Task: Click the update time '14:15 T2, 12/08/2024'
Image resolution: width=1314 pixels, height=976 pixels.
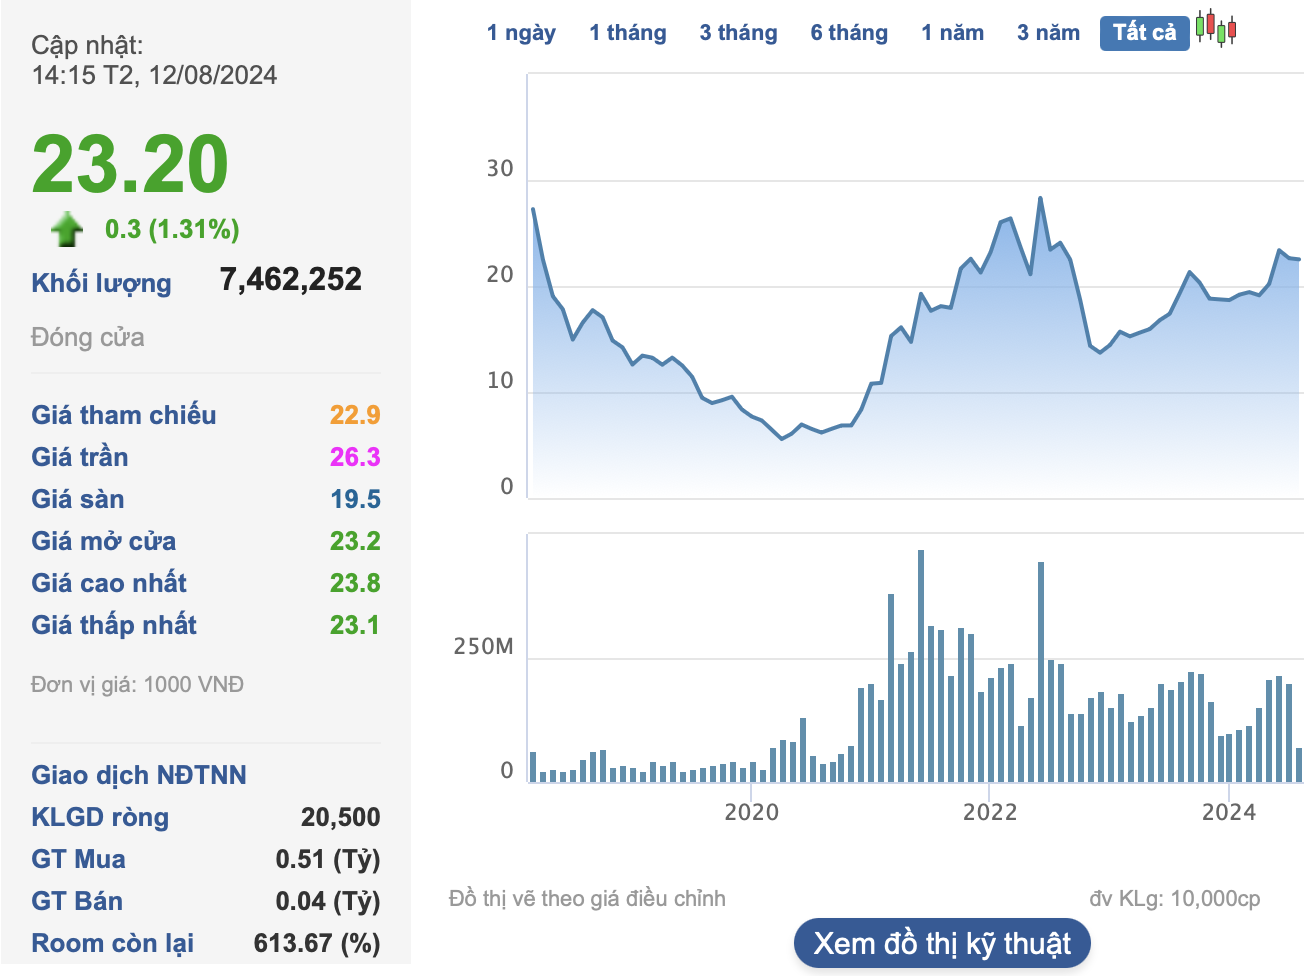Action: point(154,75)
